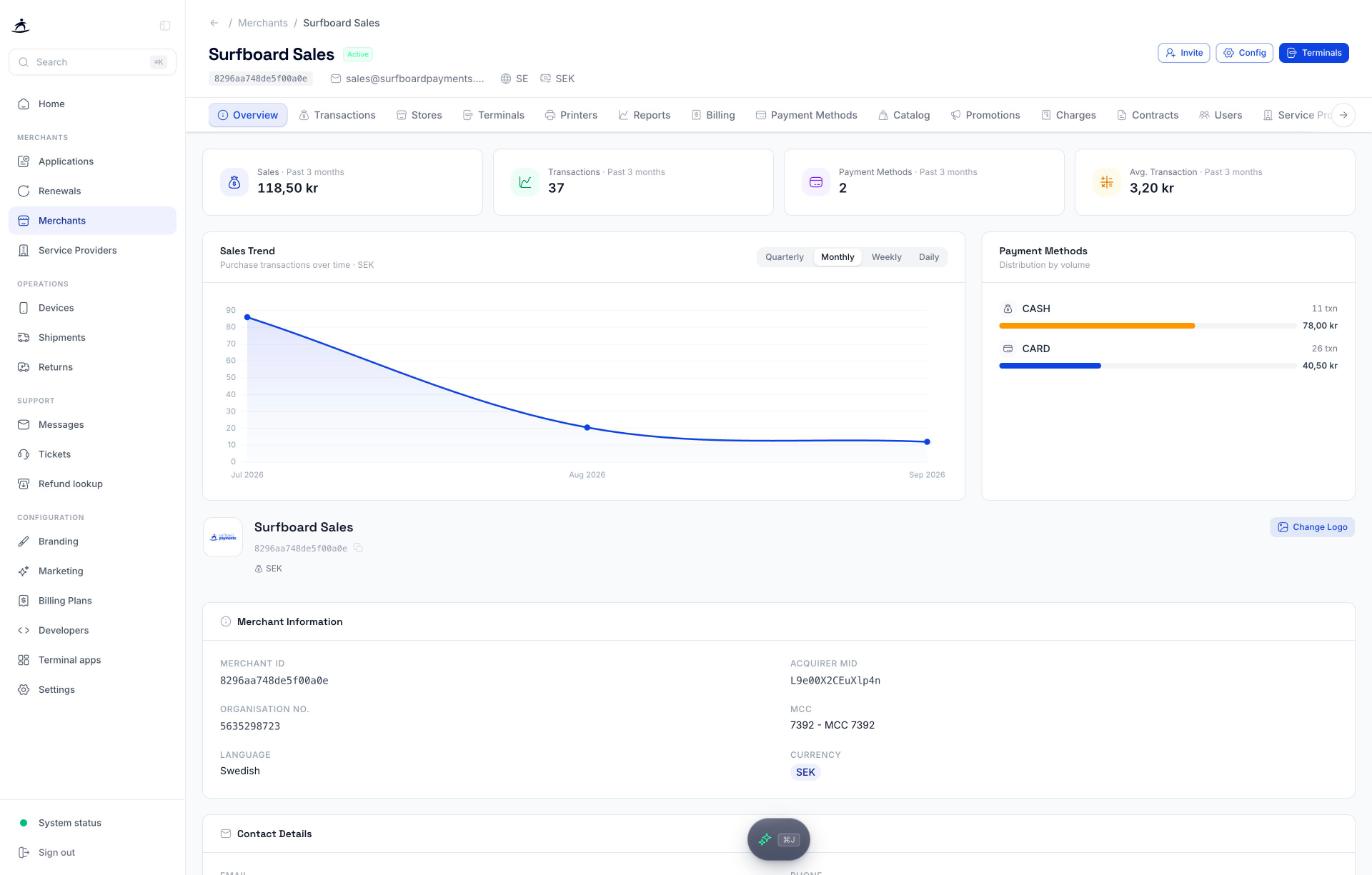
Task: Click the Surfboard logo icon in sidebar header
Action: [x=22, y=26]
